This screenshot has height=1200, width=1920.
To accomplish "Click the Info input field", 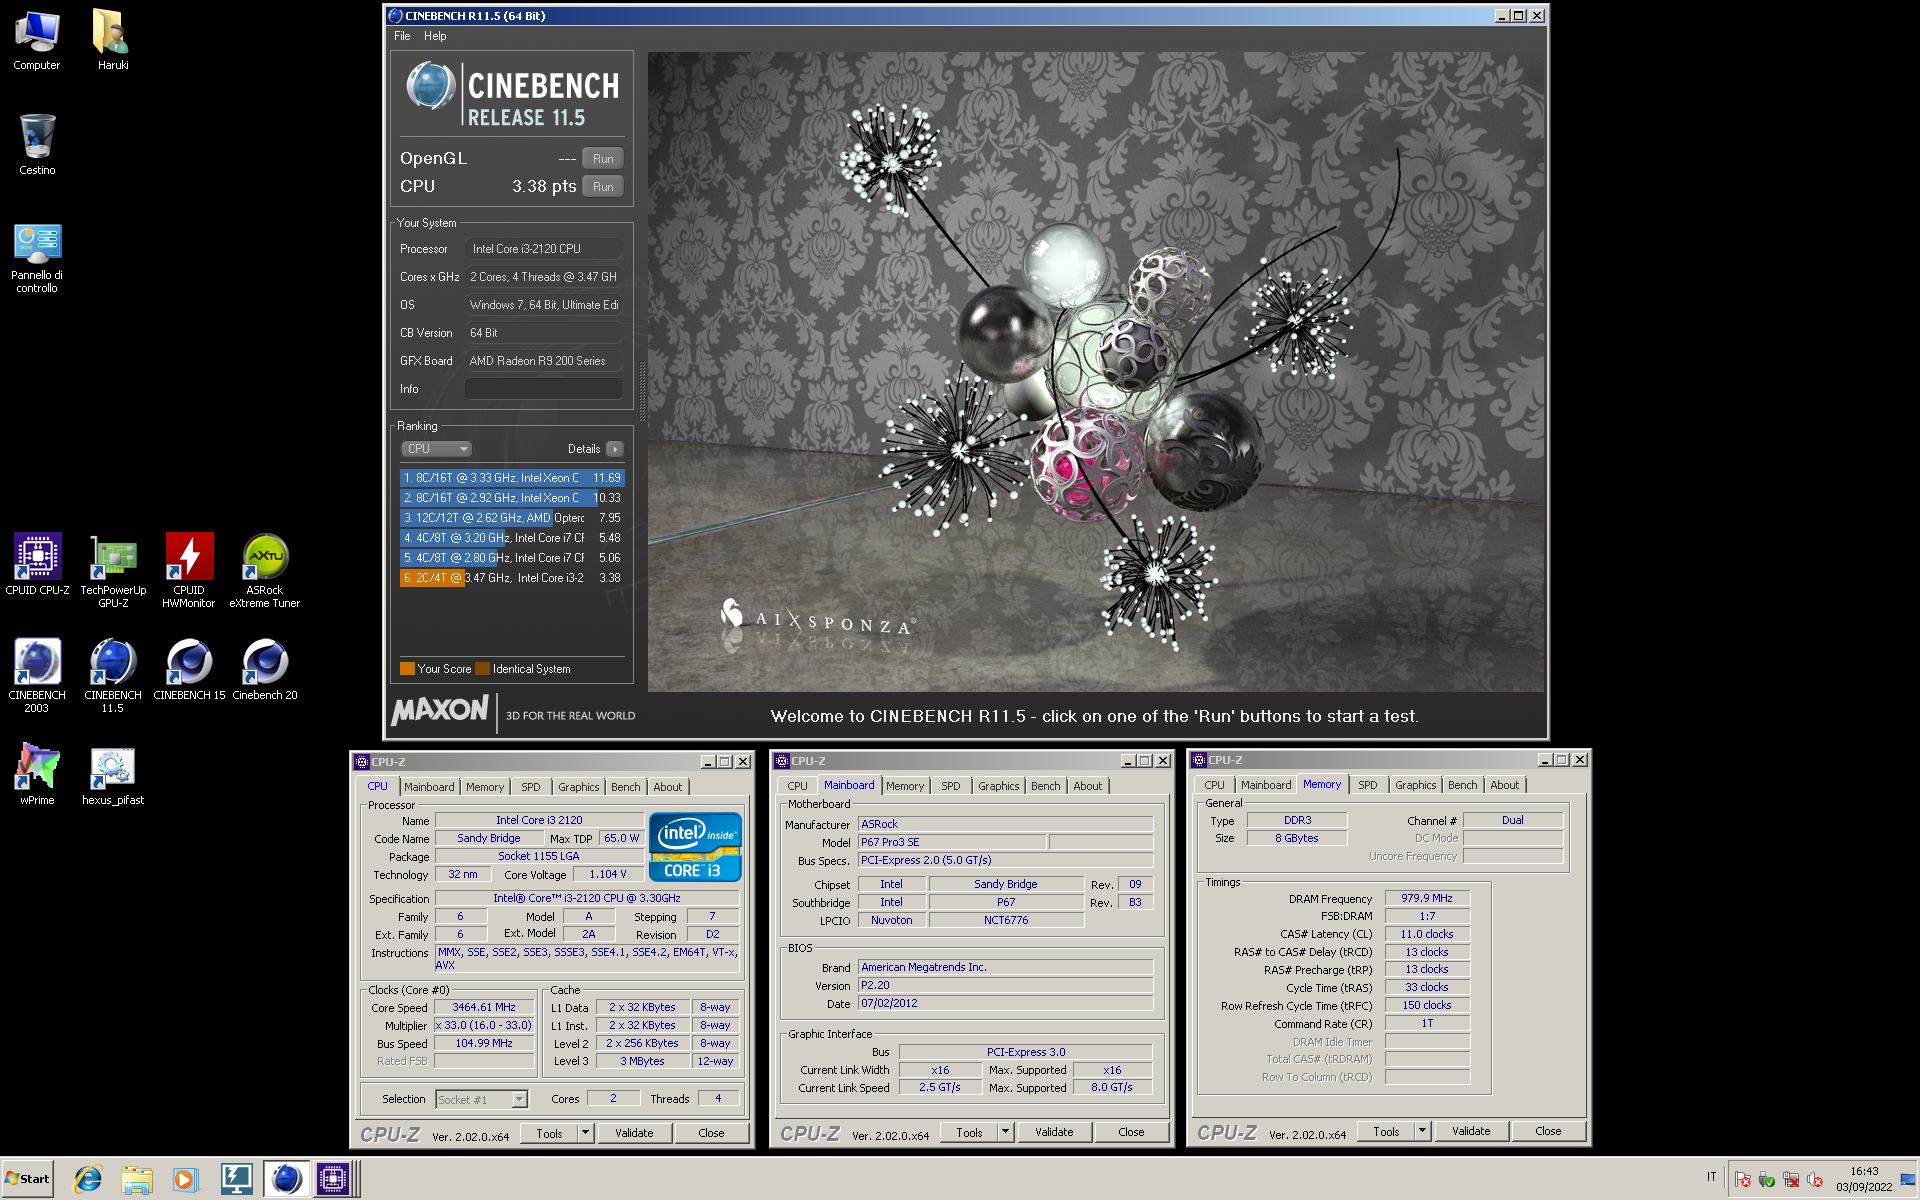I will [543, 389].
